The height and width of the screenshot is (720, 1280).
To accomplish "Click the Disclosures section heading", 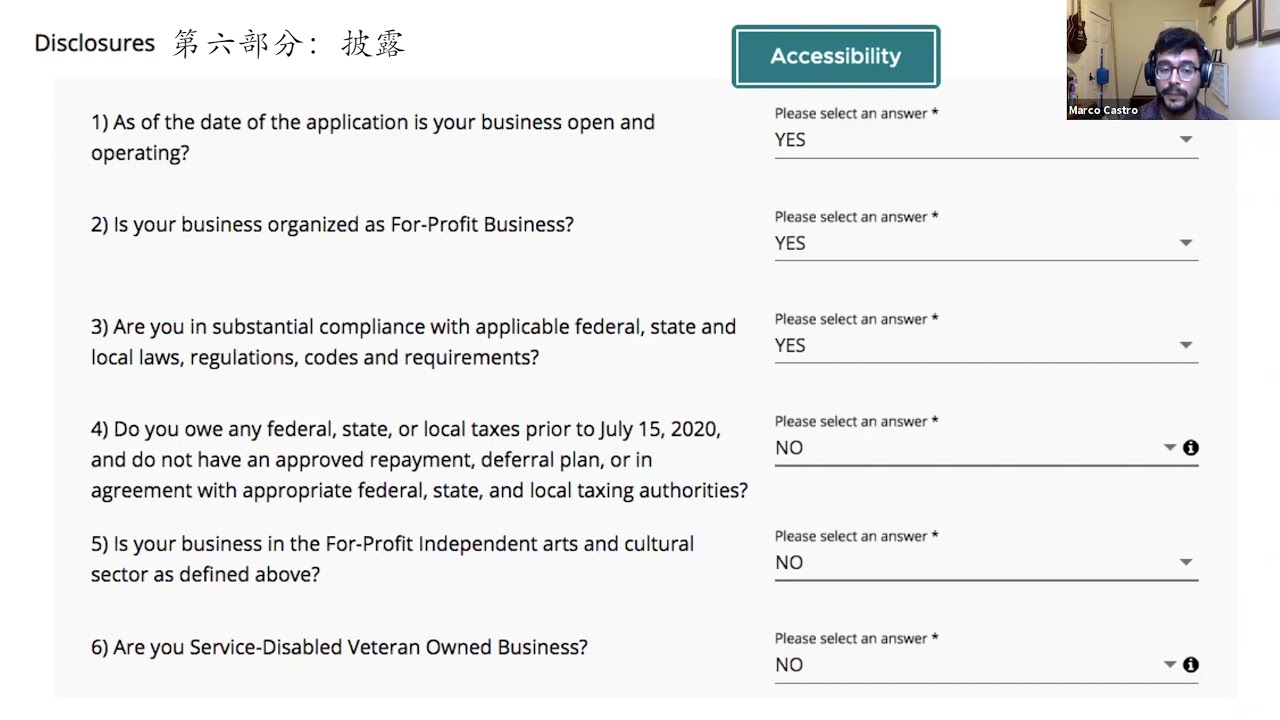I will point(95,44).
